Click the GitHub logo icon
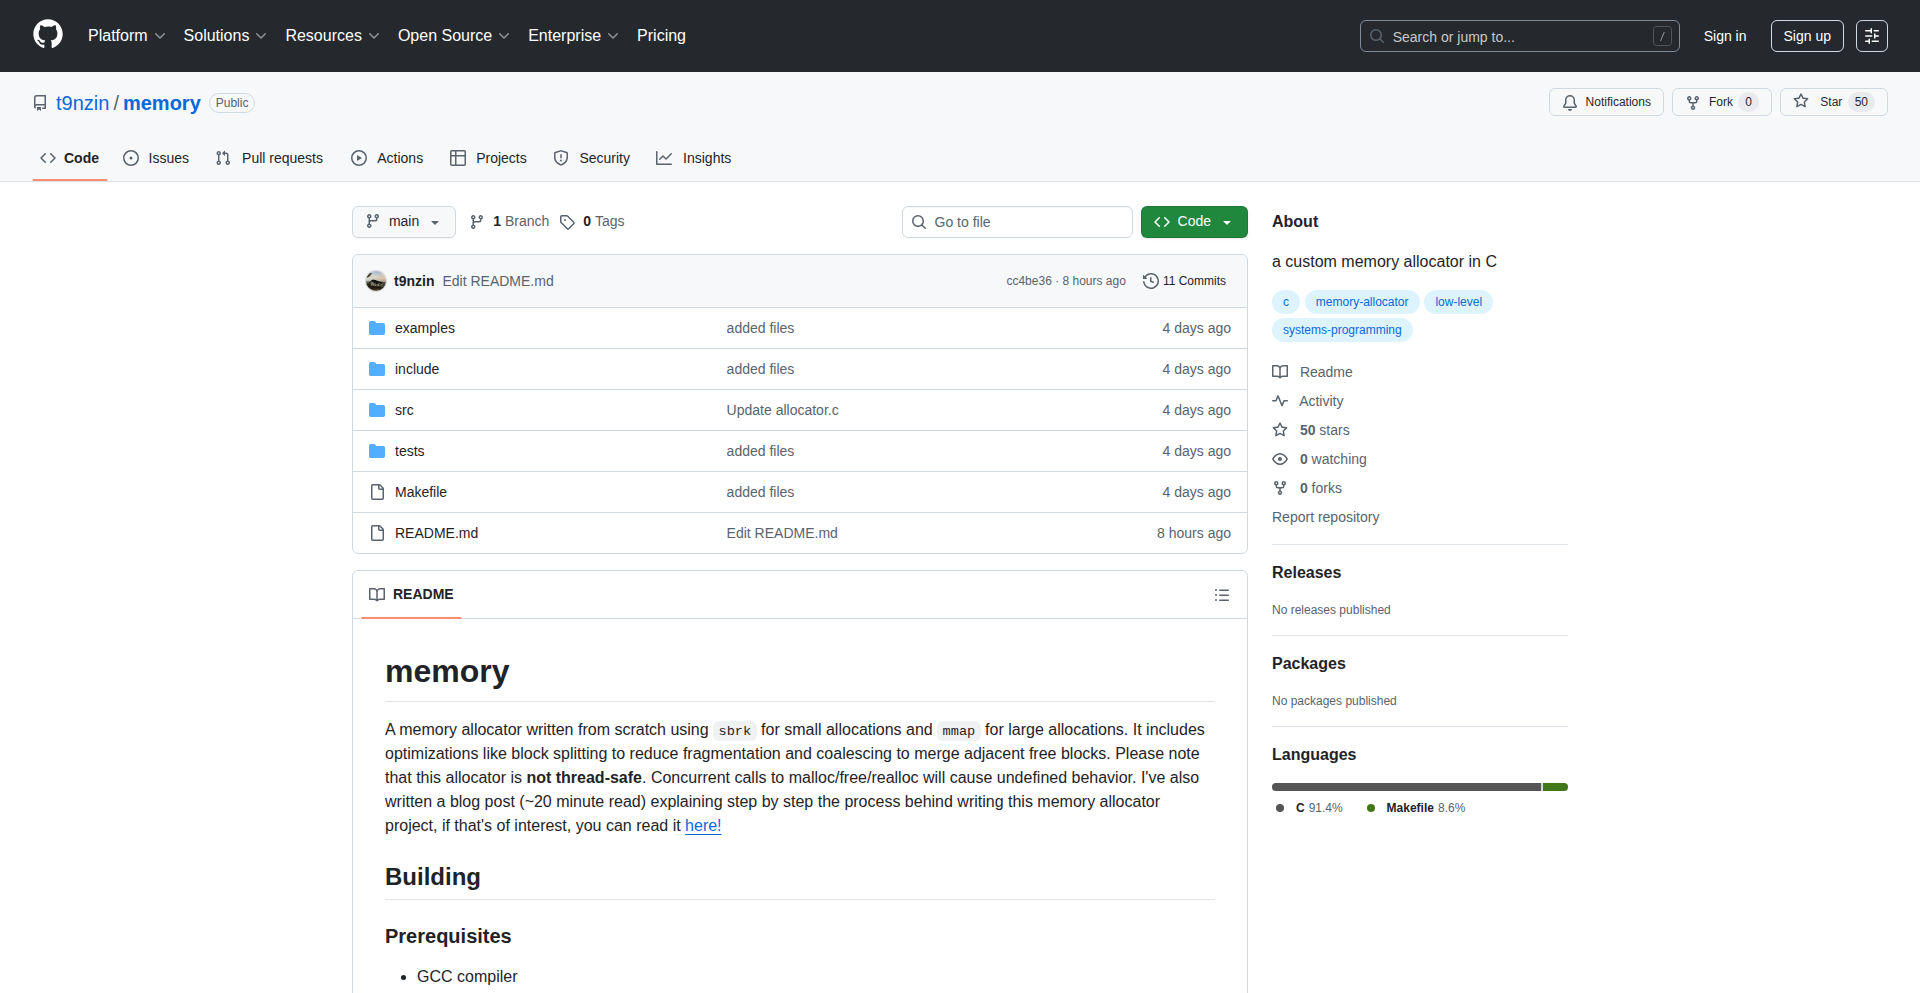Viewport: 1920px width, 993px height. click(x=48, y=35)
